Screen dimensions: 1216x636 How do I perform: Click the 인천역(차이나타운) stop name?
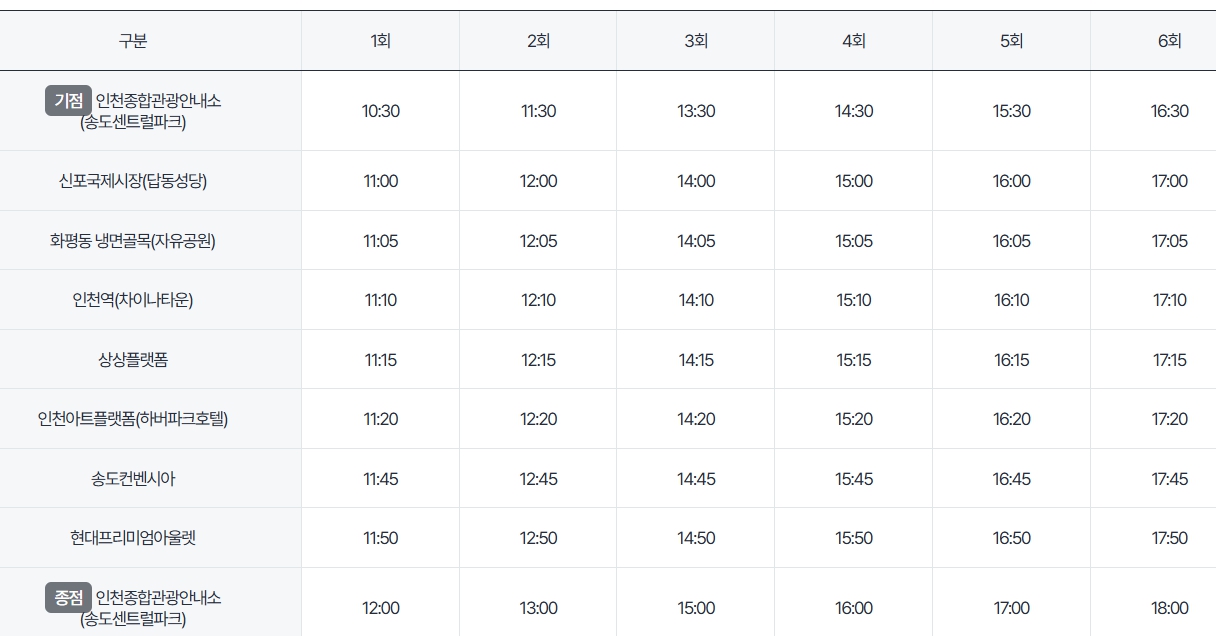133,300
